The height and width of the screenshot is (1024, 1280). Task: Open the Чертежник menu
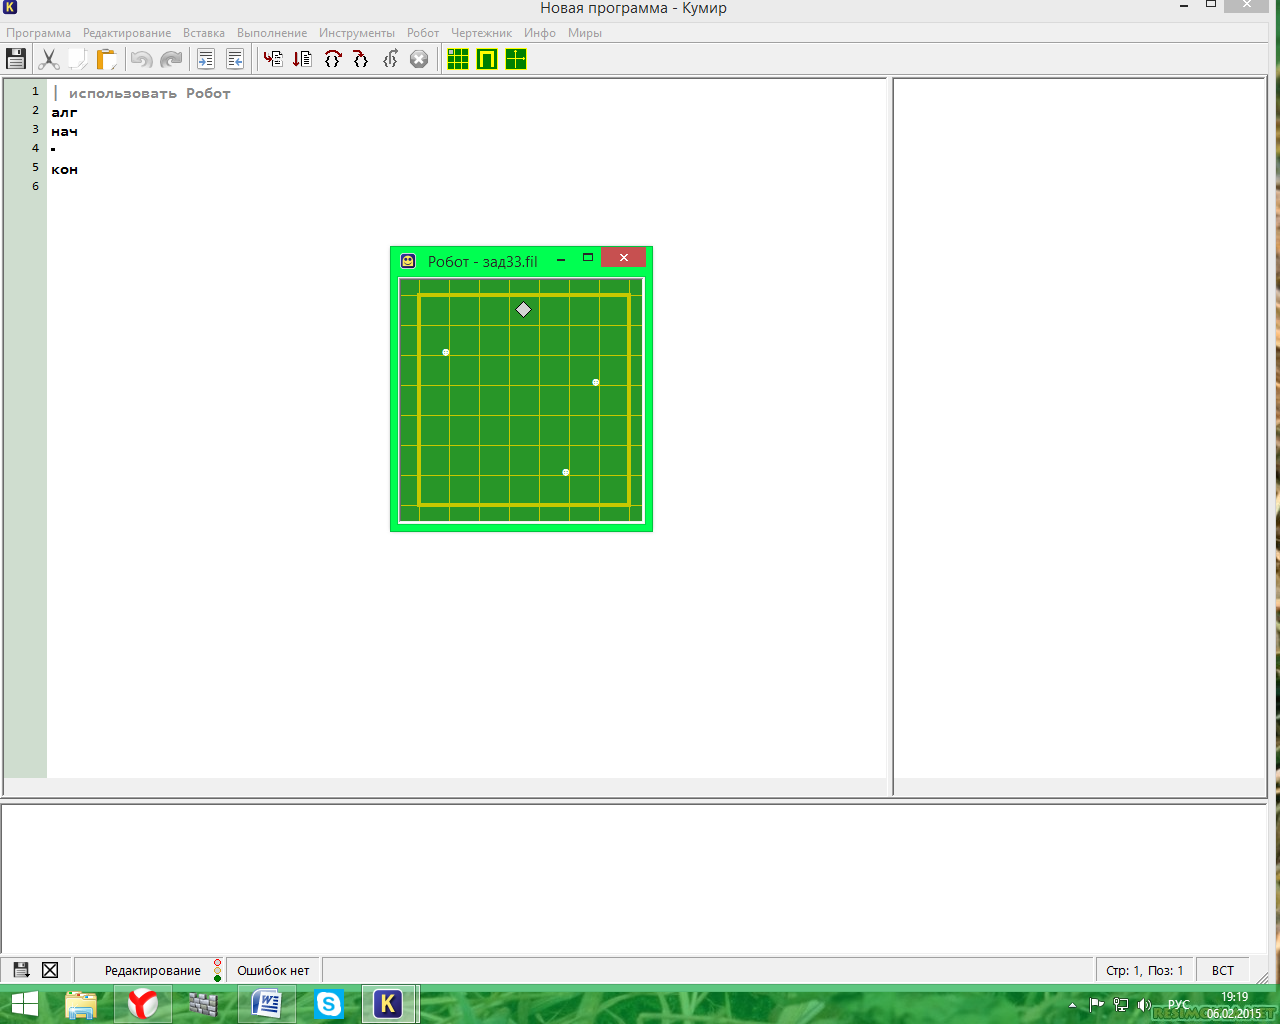click(x=481, y=33)
